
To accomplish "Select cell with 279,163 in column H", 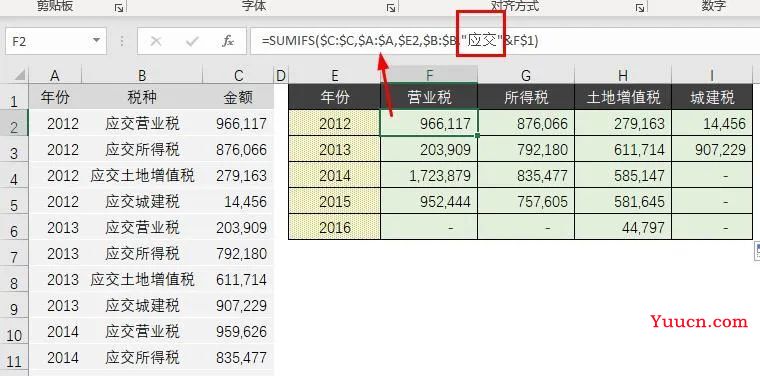I will pyautogui.click(x=623, y=123).
